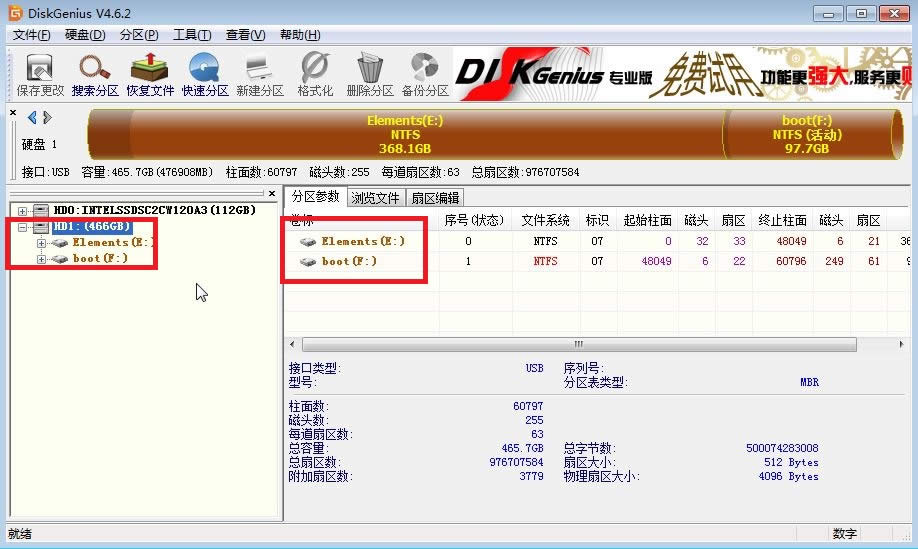
Task: Collapse the HD1 (466GB) tree node
Action: click(23, 227)
